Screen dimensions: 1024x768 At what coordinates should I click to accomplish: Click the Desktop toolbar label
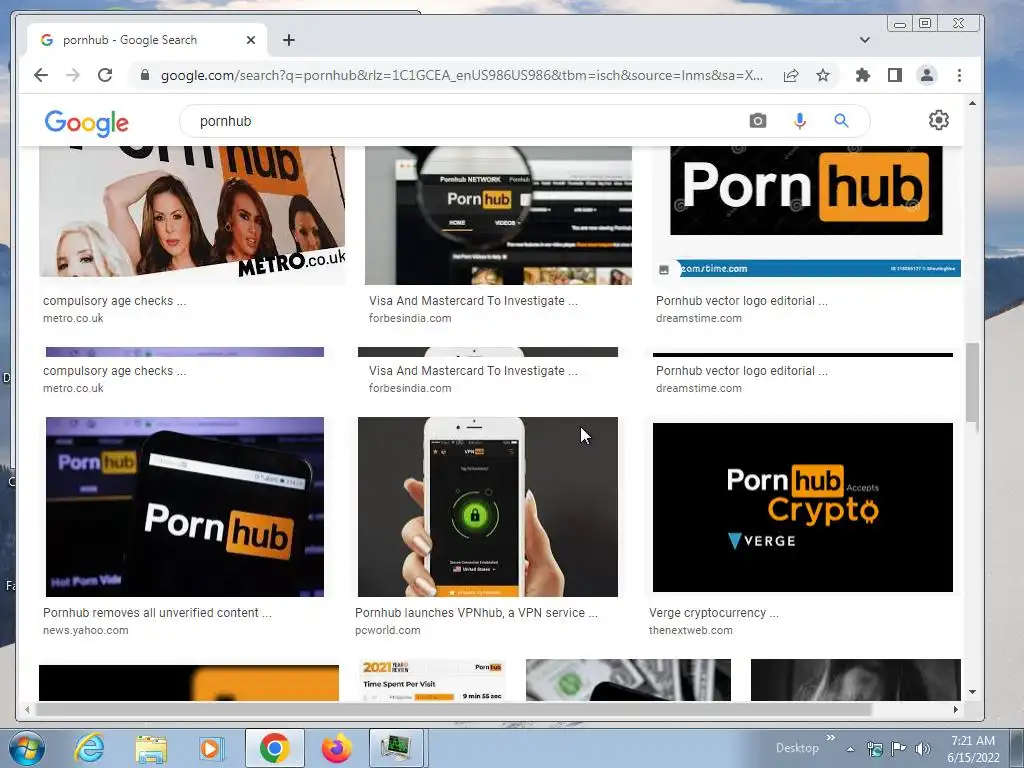[x=797, y=748]
